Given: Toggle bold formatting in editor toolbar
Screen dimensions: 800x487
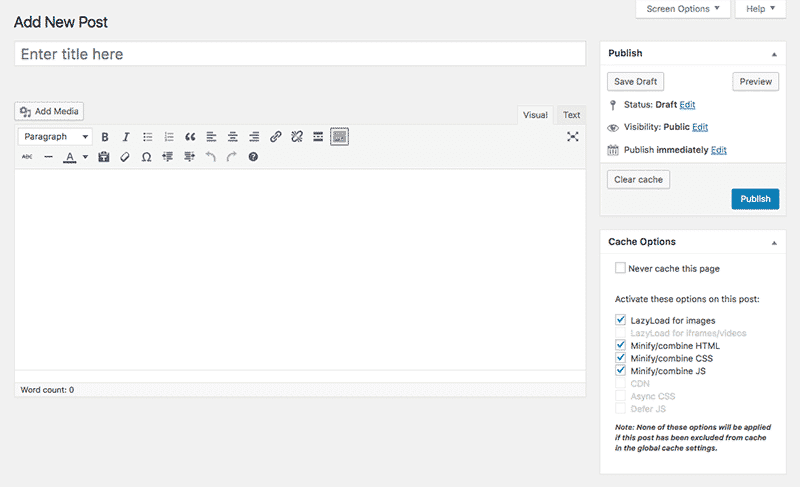Looking at the screenshot, I should click(105, 137).
